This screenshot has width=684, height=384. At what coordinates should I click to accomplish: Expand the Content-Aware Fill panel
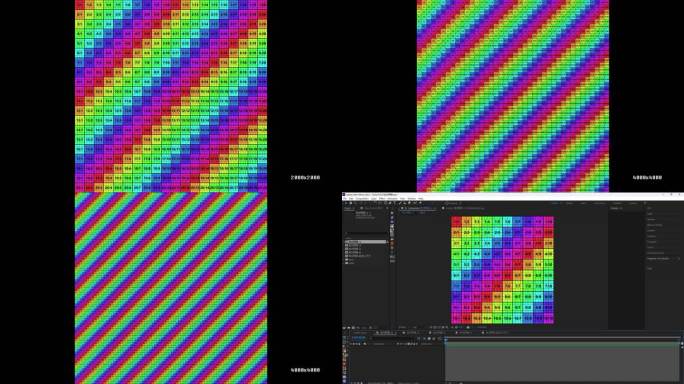coord(656,253)
